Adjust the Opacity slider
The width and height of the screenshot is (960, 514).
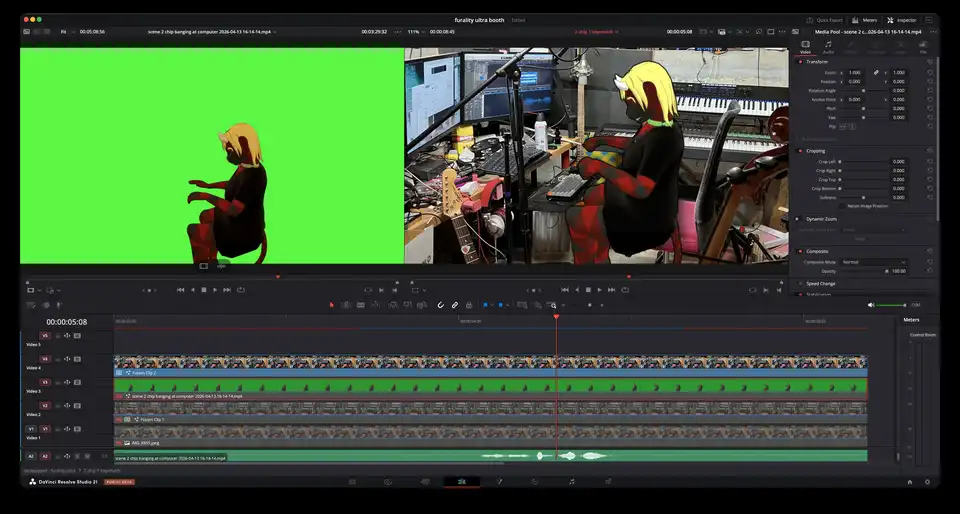point(863,270)
